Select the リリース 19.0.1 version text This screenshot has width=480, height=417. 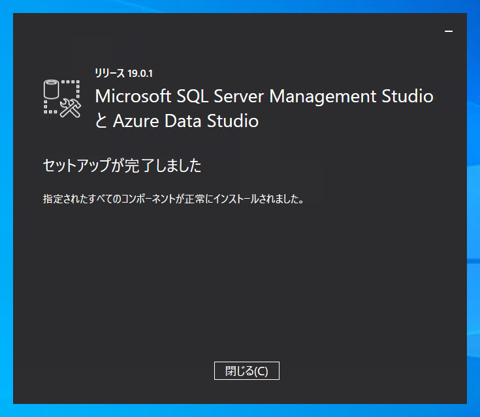pos(124,73)
